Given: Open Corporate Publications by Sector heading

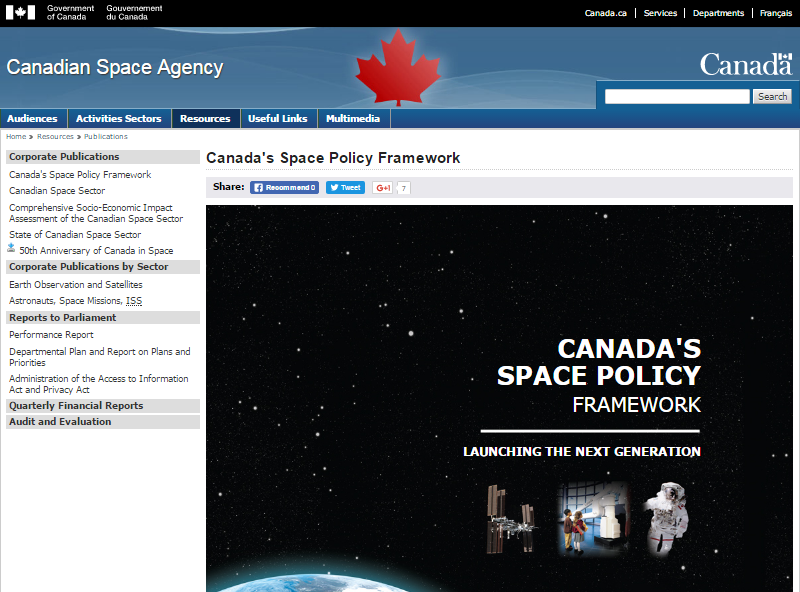Looking at the screenshot, I should point(103,267).
